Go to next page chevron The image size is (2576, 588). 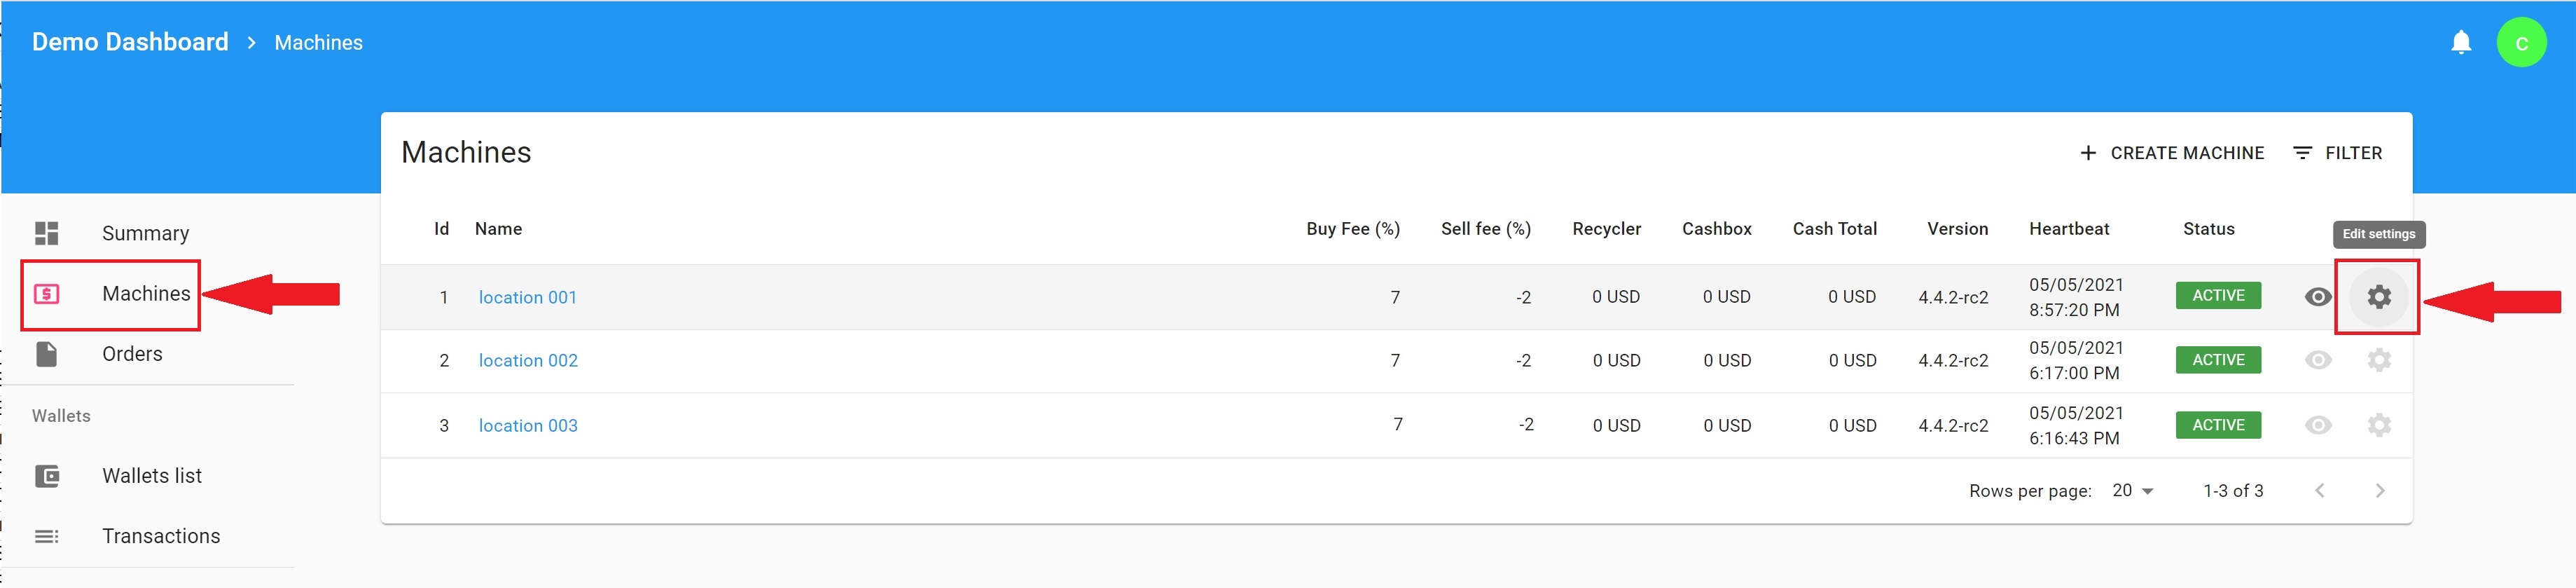pyautogui.click(x=2380, y=491)
